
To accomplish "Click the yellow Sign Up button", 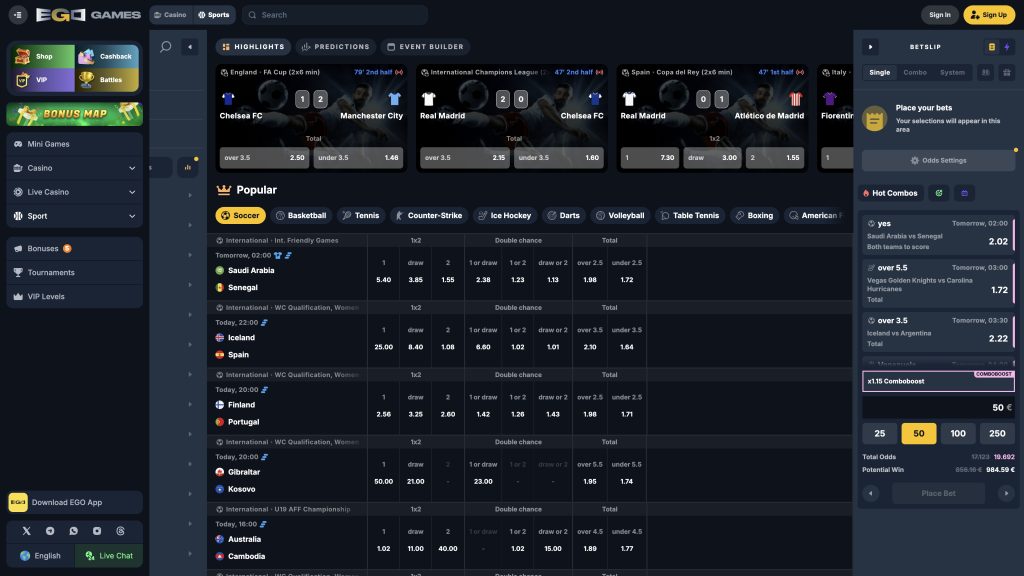I will (x=989, y=14).
